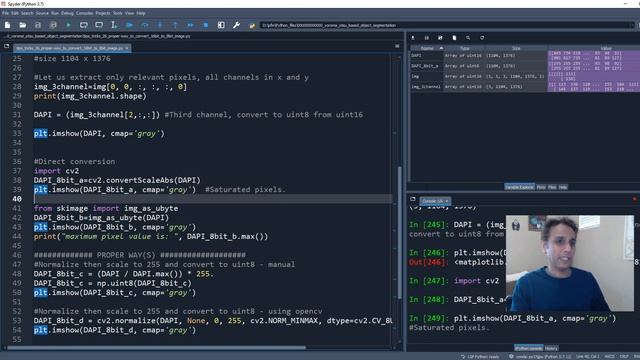Run the file with the green play icon
The height and width of the screenshot is (360, 640).
pyautogui.click(x=68, y=25)
